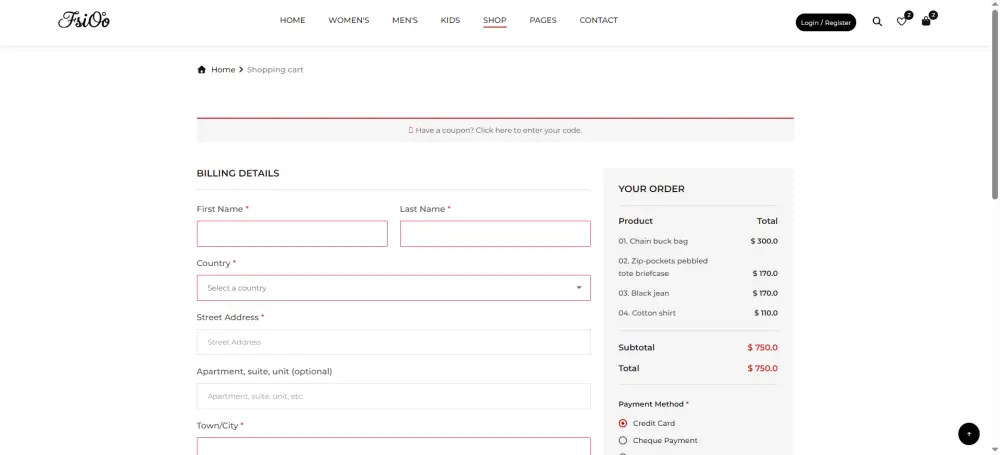The height and width of the screenshot is (455, 1000).
Task: Click the '04. Cotton shirt' order item
Action: pos(647,313)
